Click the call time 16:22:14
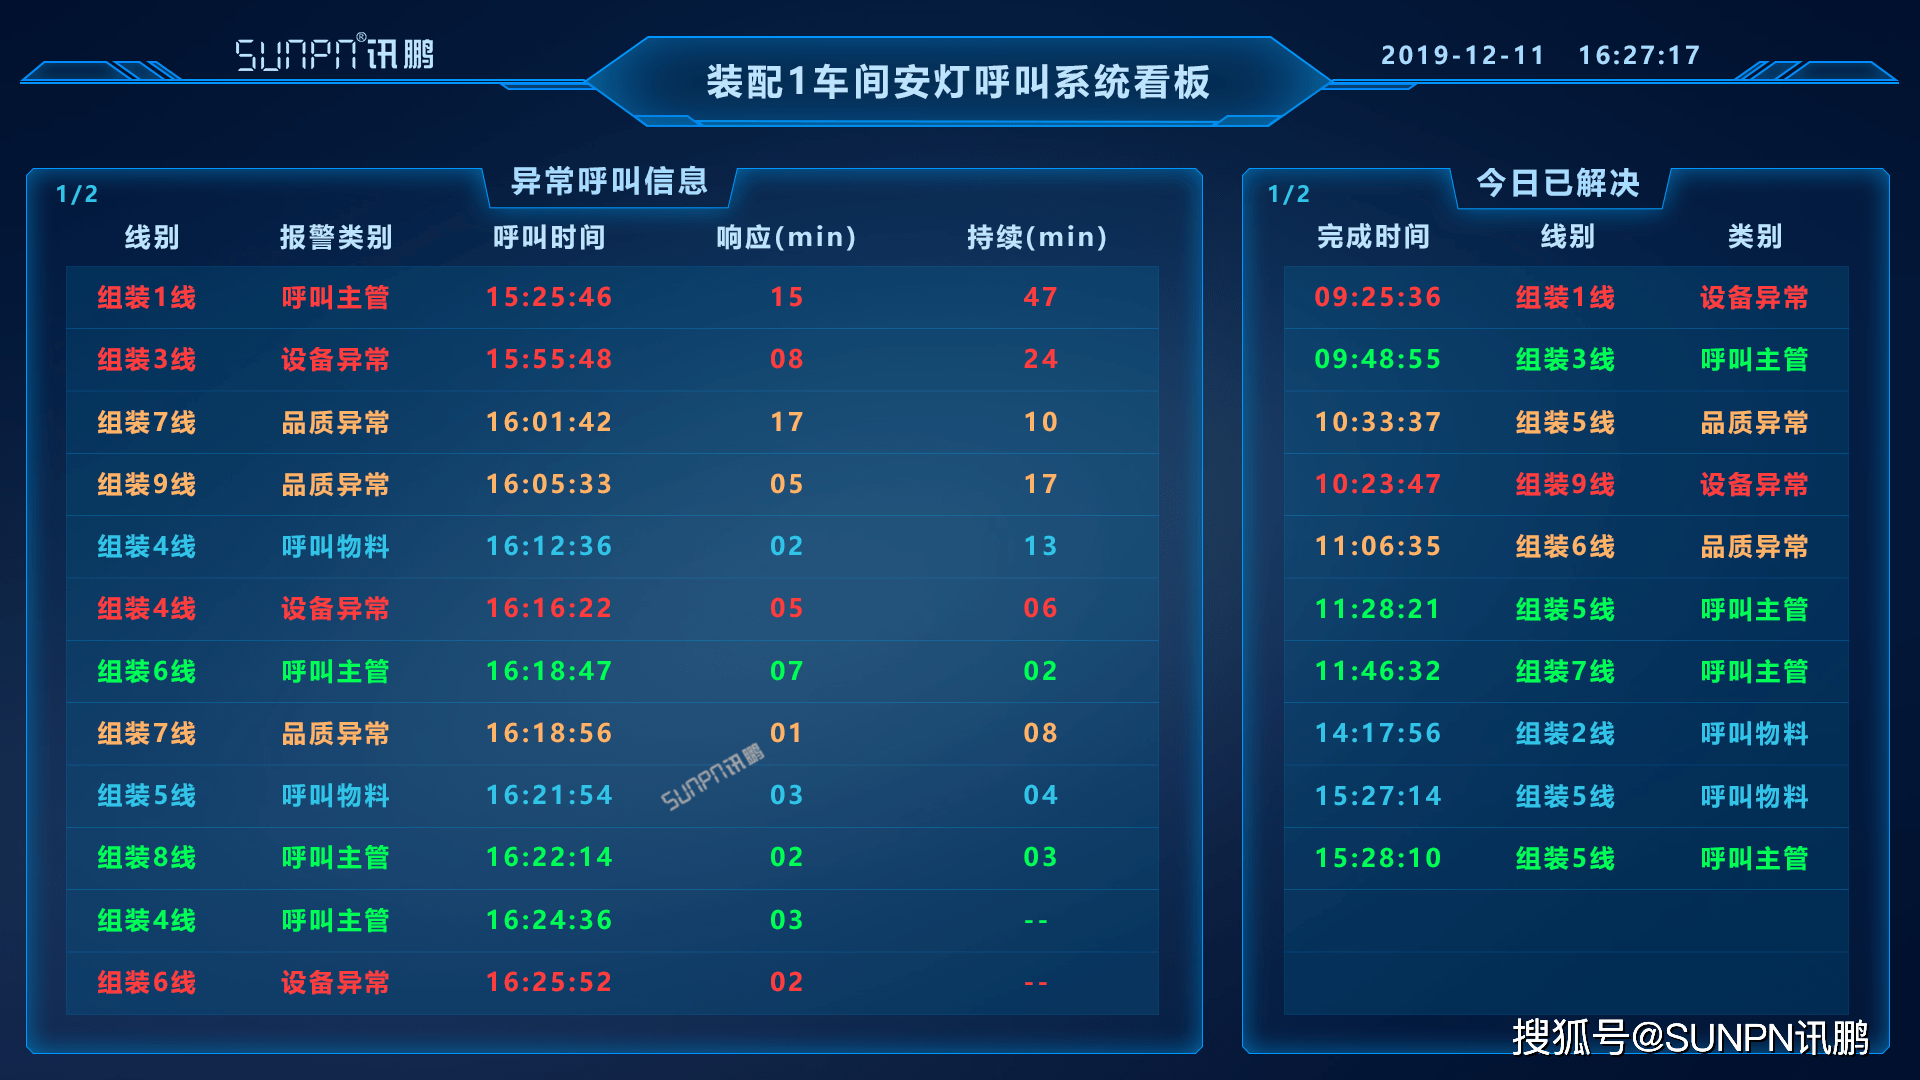1920x1080 pixels. point(549,857)
